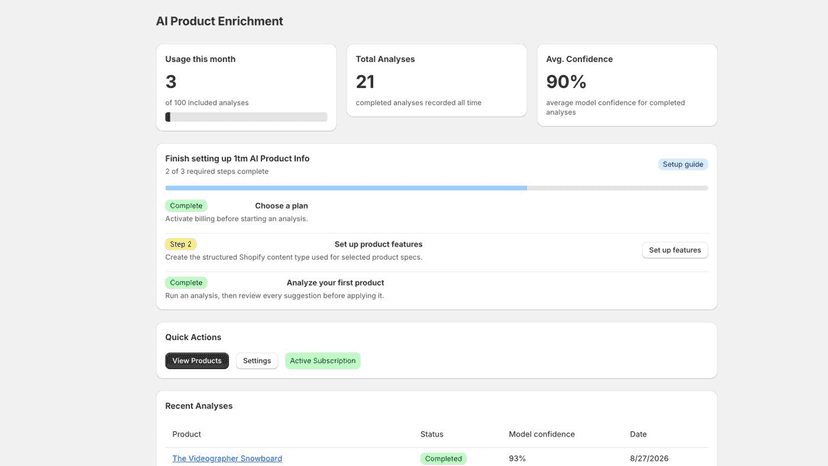
Task: Click the Active Subscription badge
Action: (323, 360)
